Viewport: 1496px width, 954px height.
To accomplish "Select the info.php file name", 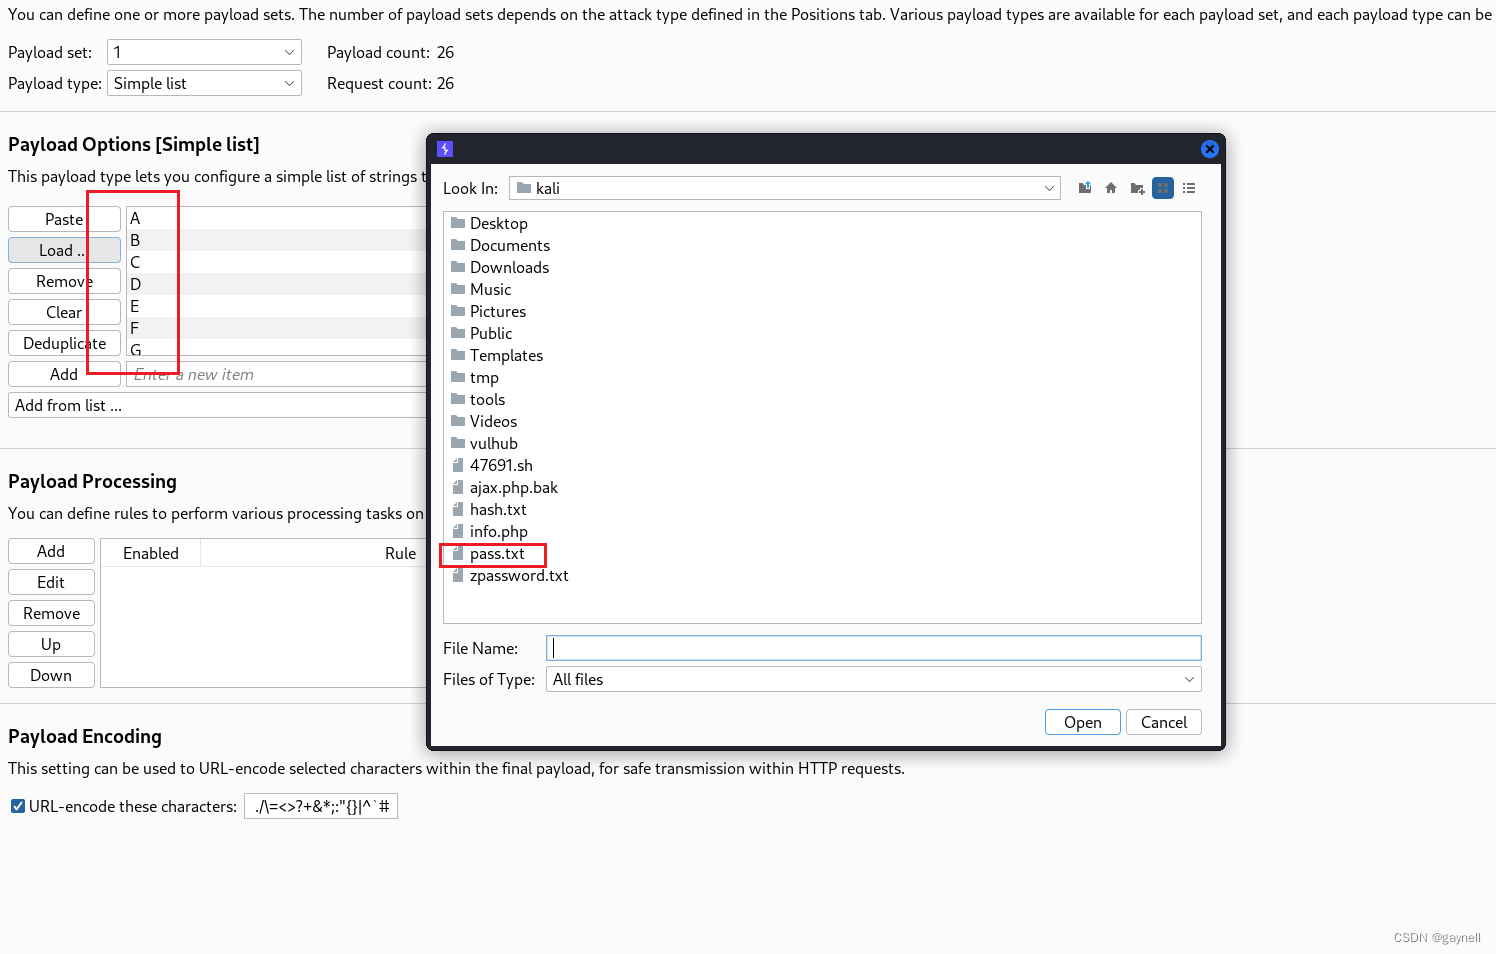I will coord(499,531).
